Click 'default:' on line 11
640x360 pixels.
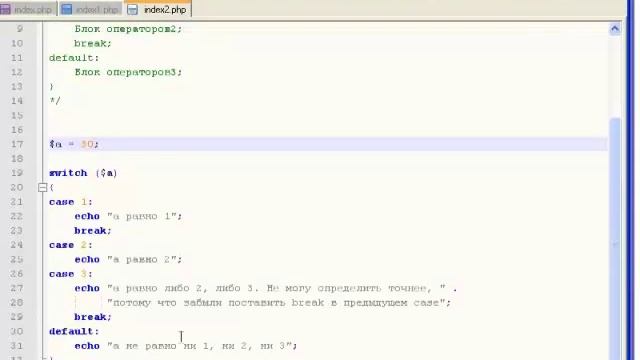coord(74,58)
